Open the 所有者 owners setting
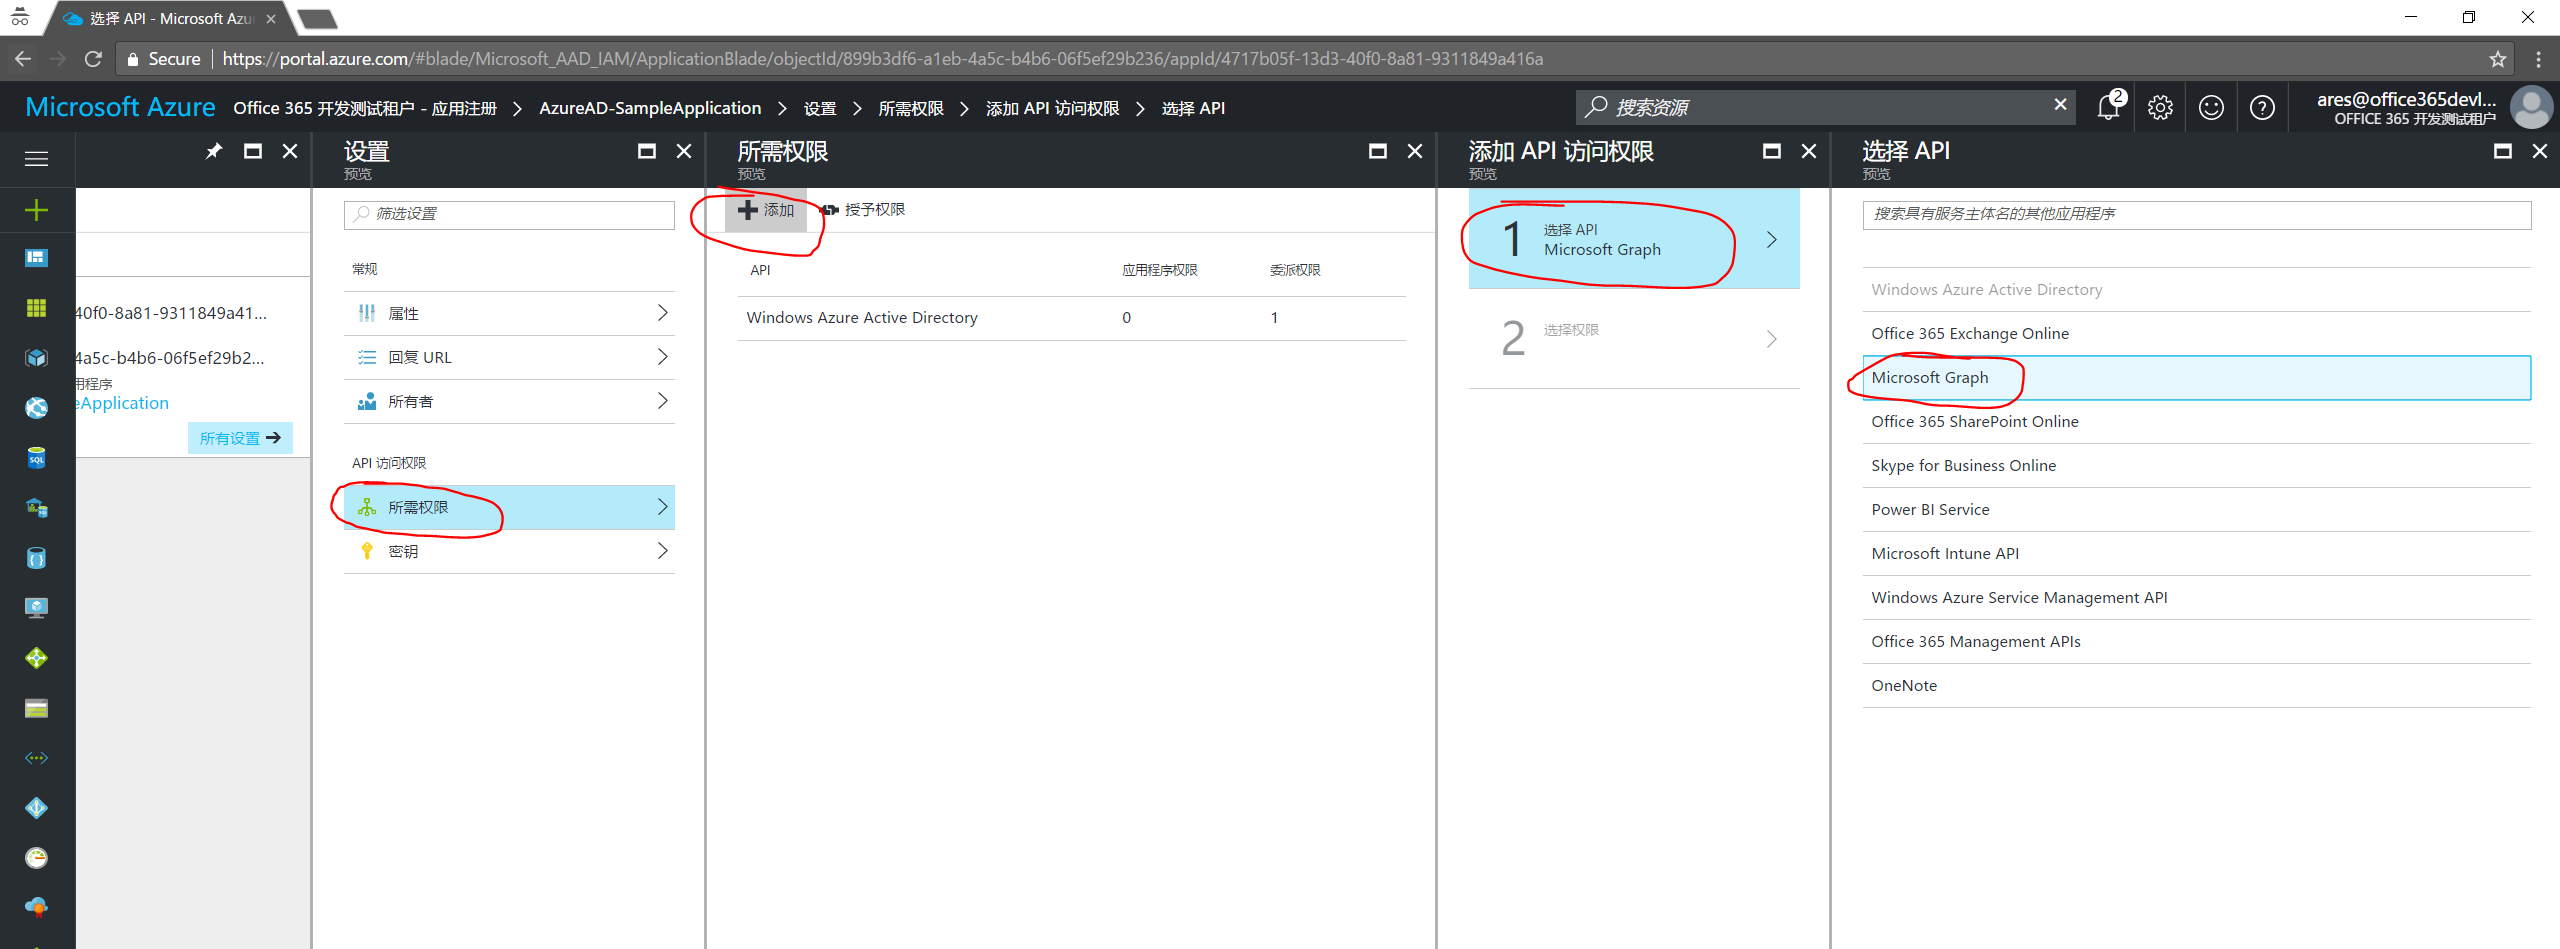Image resolution: width=2560 pixels, height=949 pixels. pyautogui.click(x=509, y=402)
